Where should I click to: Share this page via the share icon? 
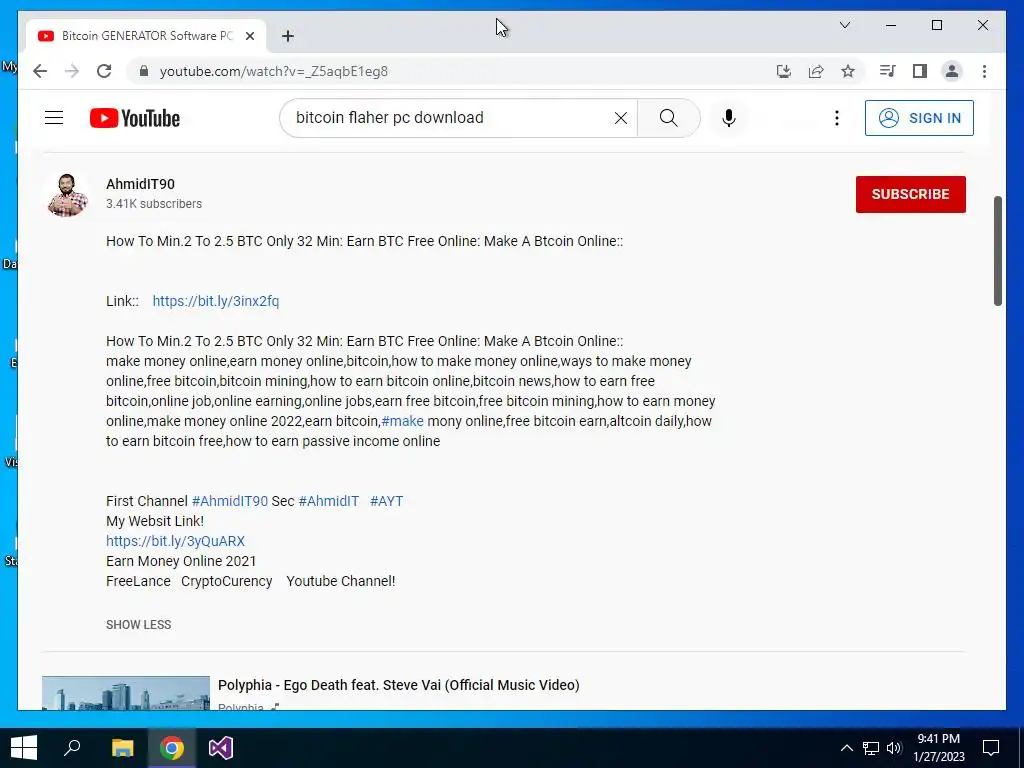(x=816, y=71)
